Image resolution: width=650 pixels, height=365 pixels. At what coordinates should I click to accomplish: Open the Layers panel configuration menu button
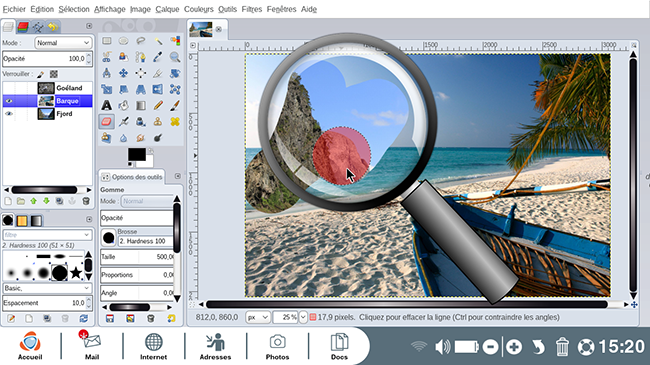tap(89, 26)
